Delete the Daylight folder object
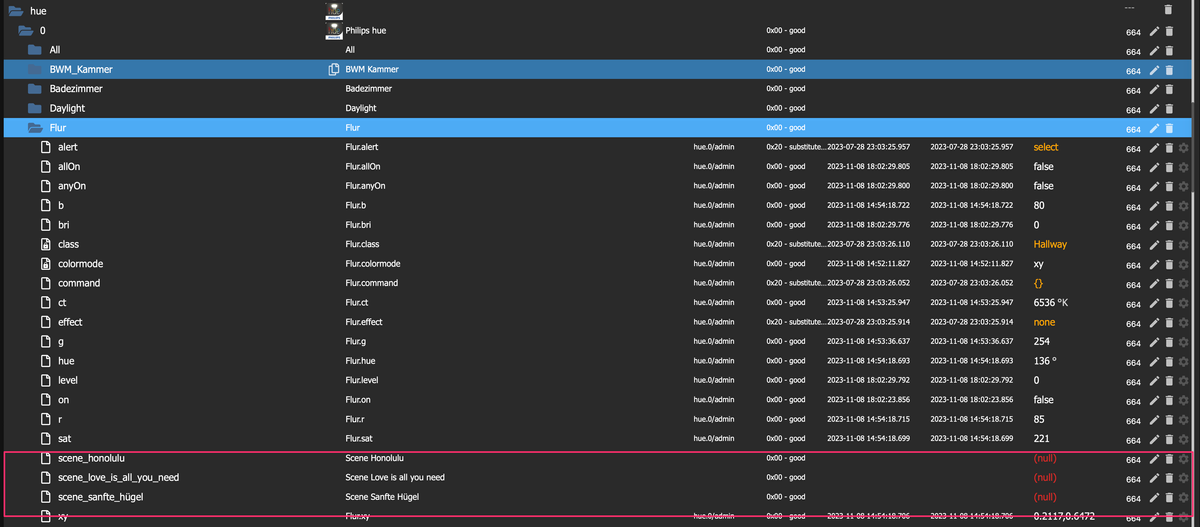The height and width of the screenshot is (527, 1200). [x=1168, y=109]
